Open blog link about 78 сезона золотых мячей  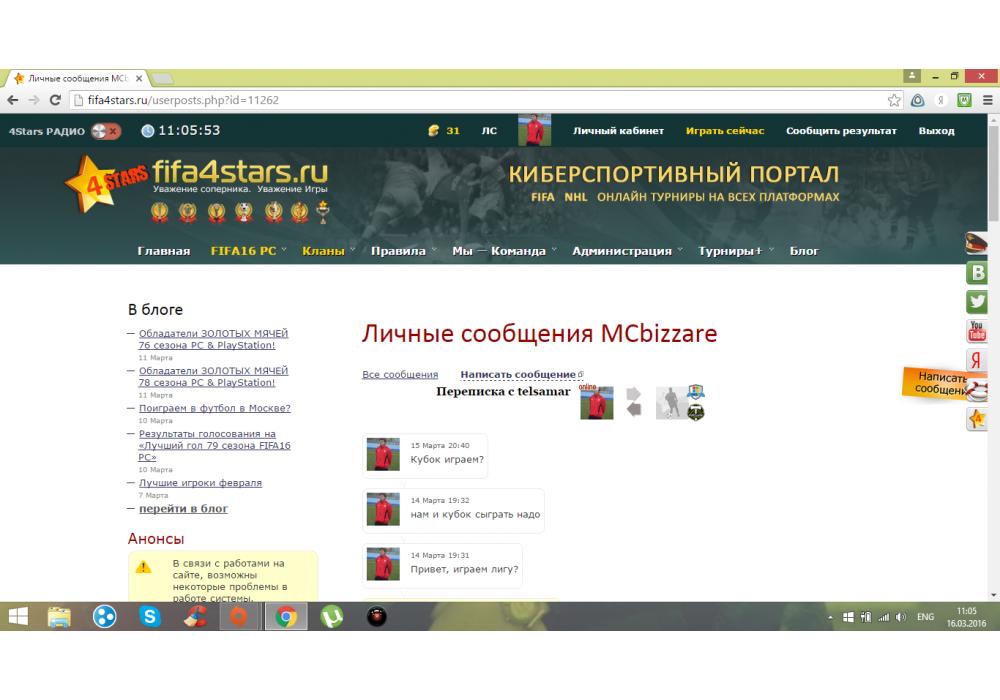tap(213, 377)
